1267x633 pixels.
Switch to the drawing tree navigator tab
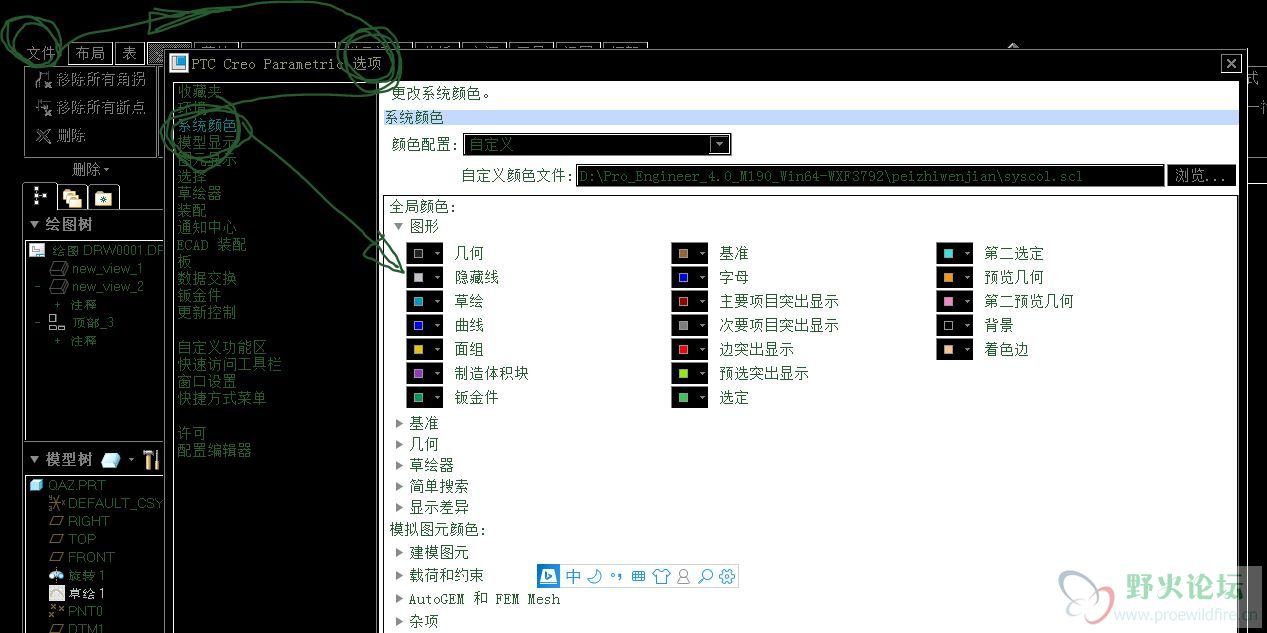click(41, 196)
